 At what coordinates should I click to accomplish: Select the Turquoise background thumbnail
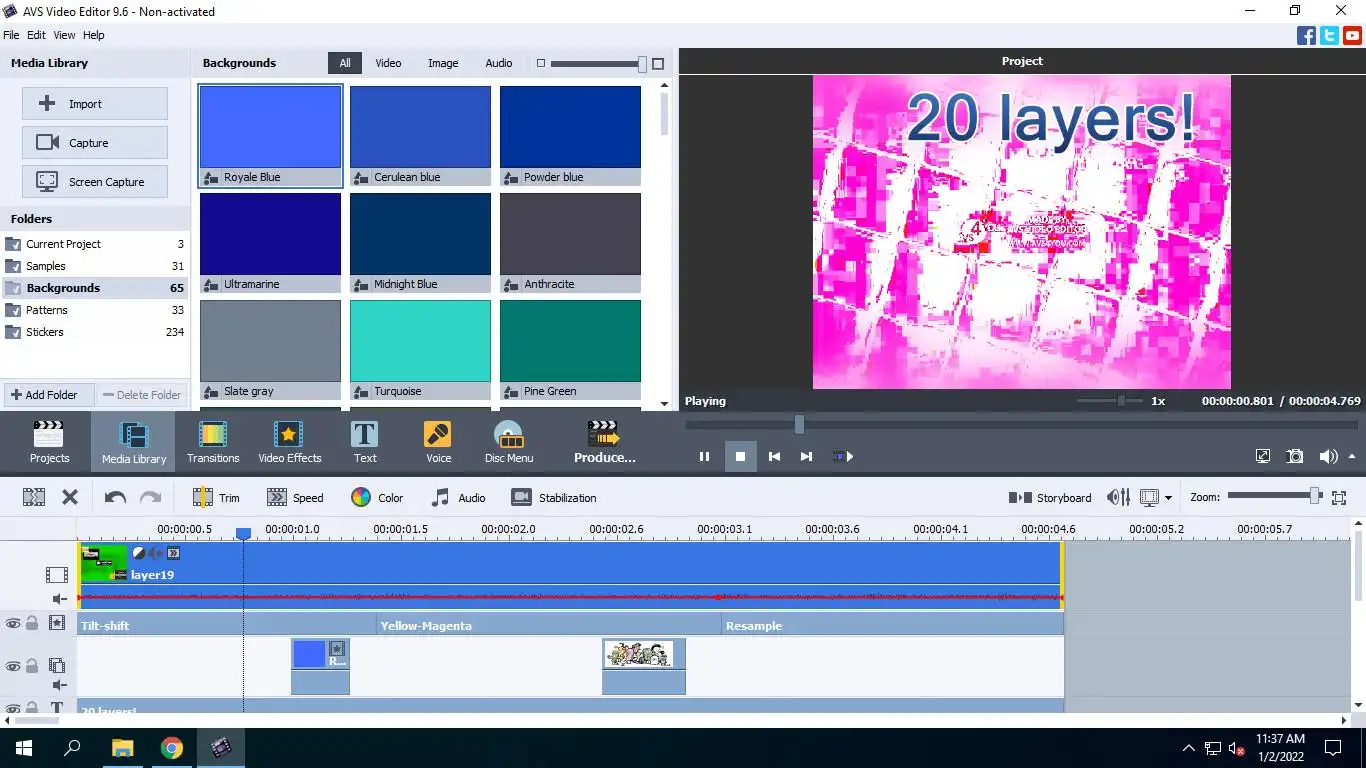[x=420, y=350]
